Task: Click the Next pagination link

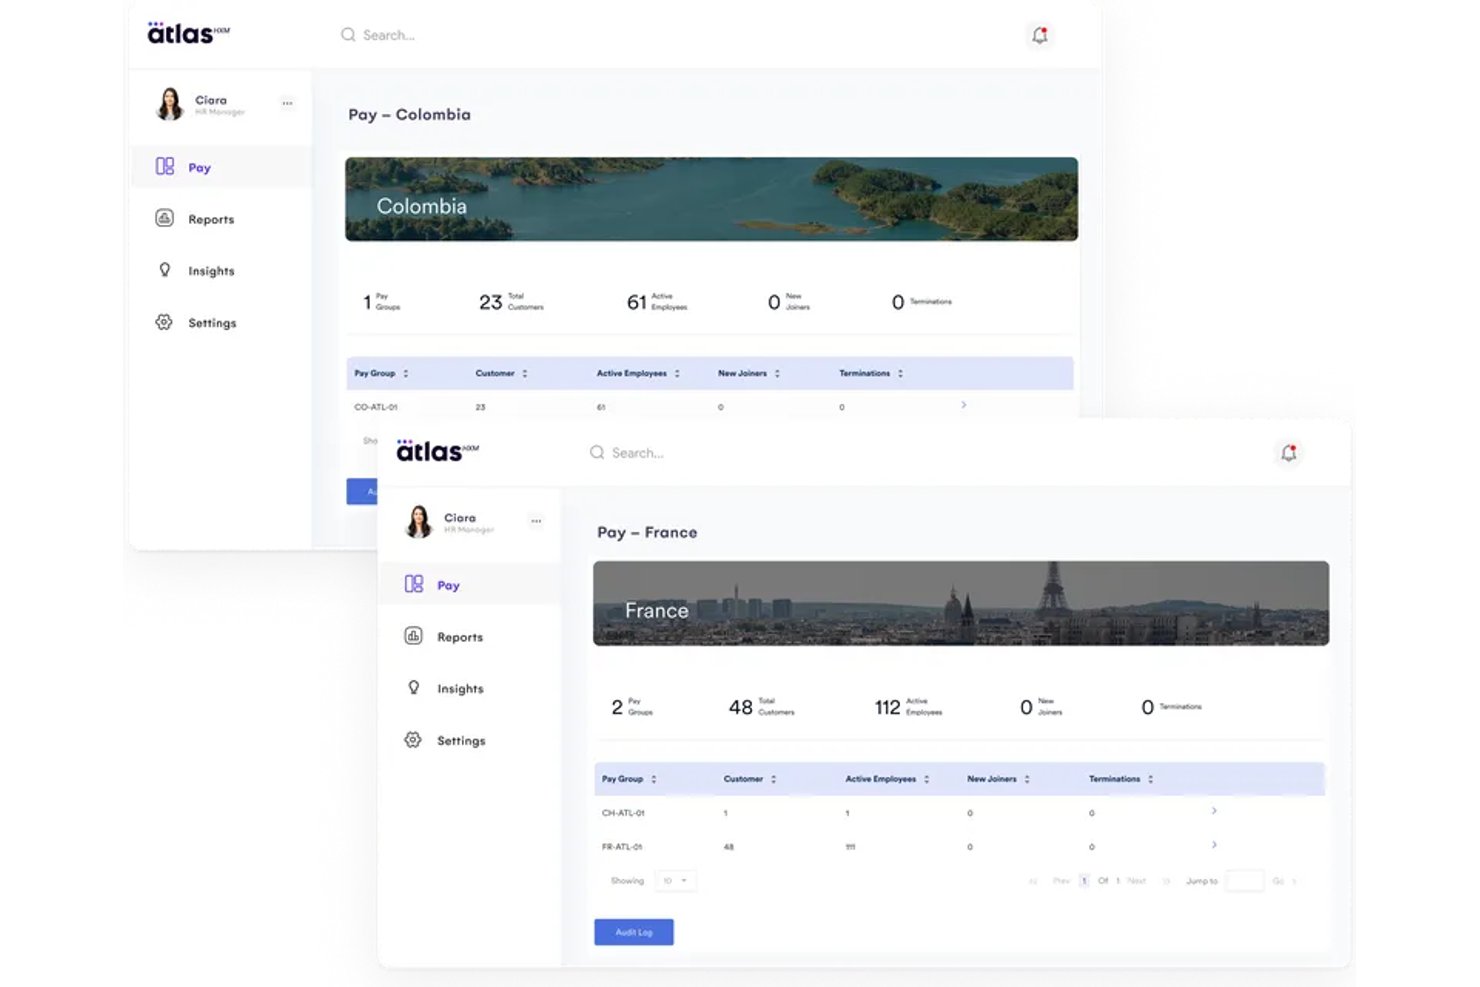Action: (1137, 881)
